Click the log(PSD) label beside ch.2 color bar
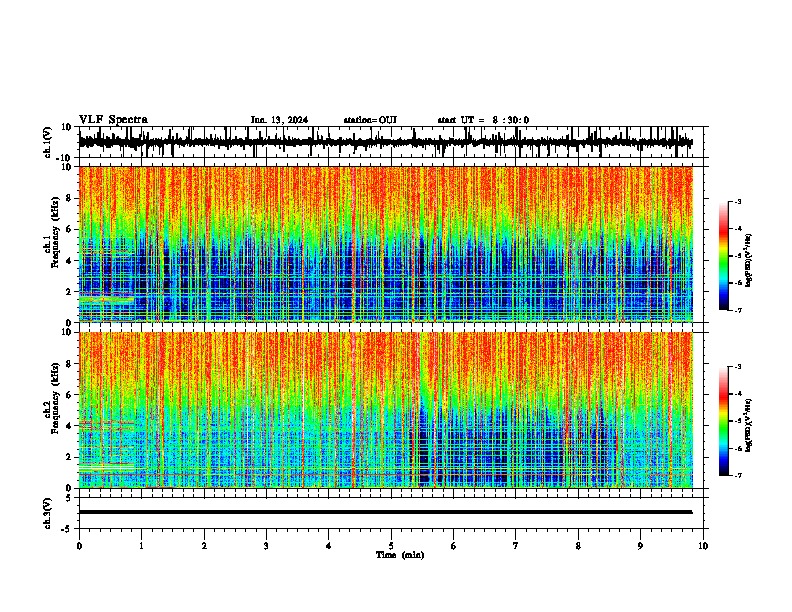792x612 pixels. tap(749, 425)
